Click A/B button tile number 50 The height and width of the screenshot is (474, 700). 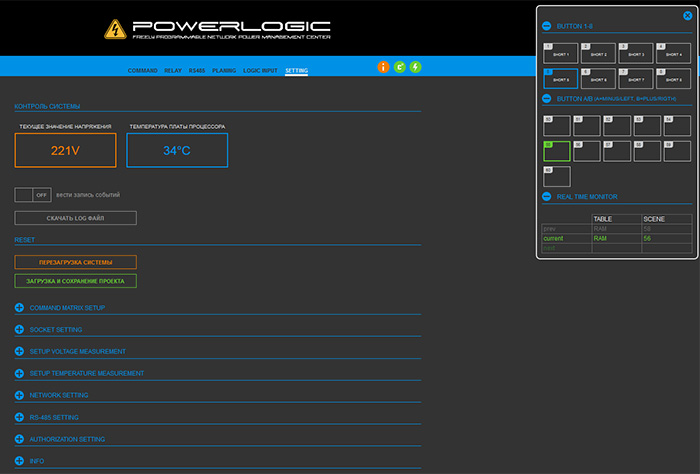(557, 126)
